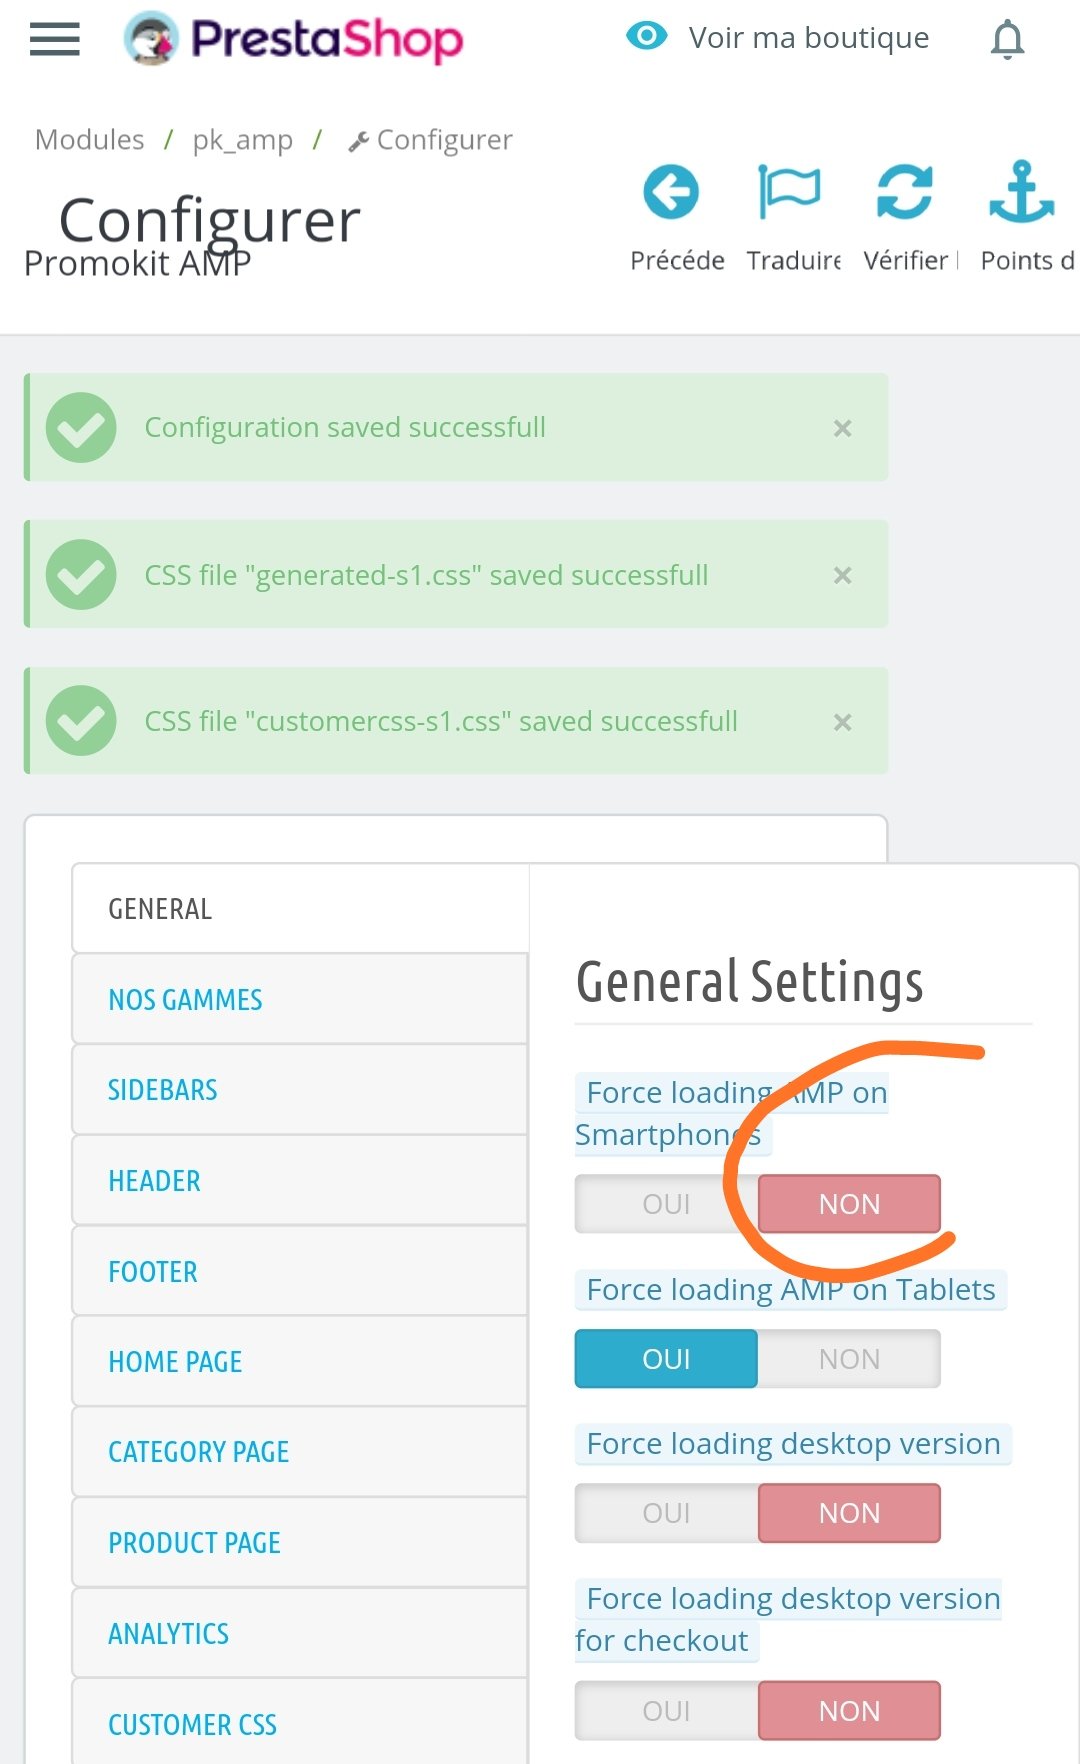This screenshot has height=1764, width=1080.
Task: Switch to the PRODUCT PAGE tab
Action: click(x=194, y=1543)
